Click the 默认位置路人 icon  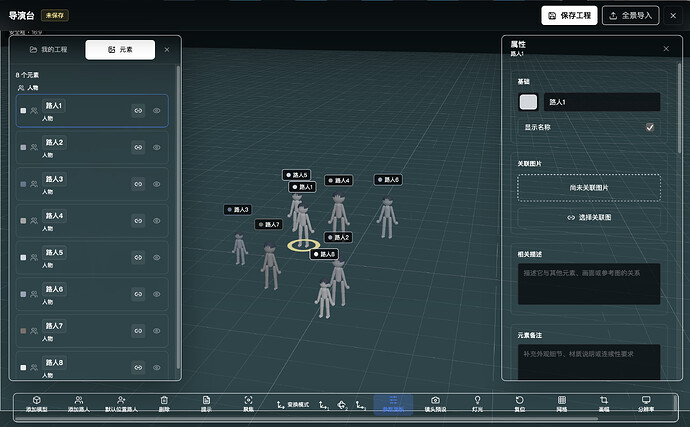121,400
